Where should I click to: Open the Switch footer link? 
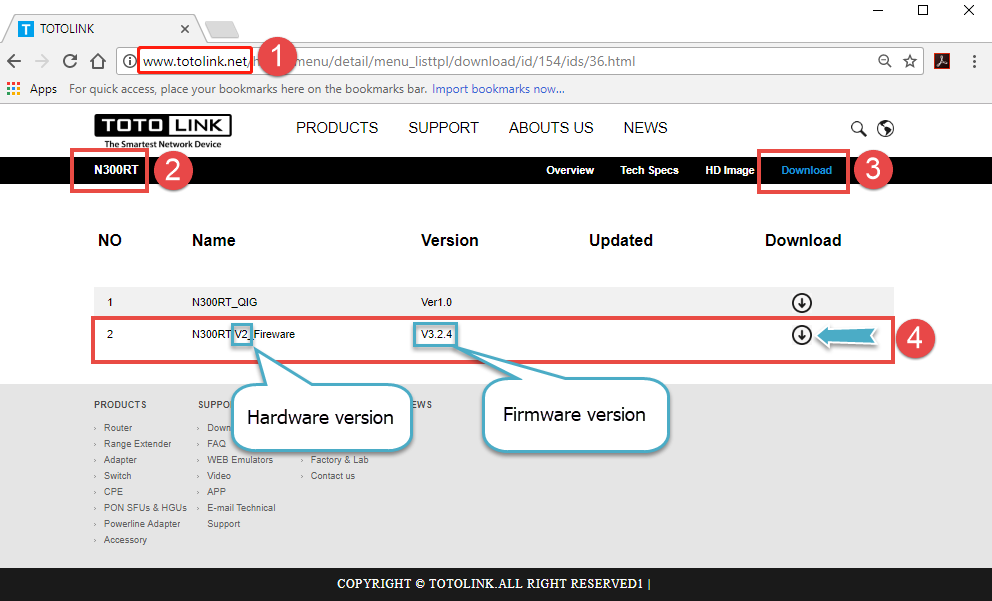pyautogui.click(x=118, y=476)
